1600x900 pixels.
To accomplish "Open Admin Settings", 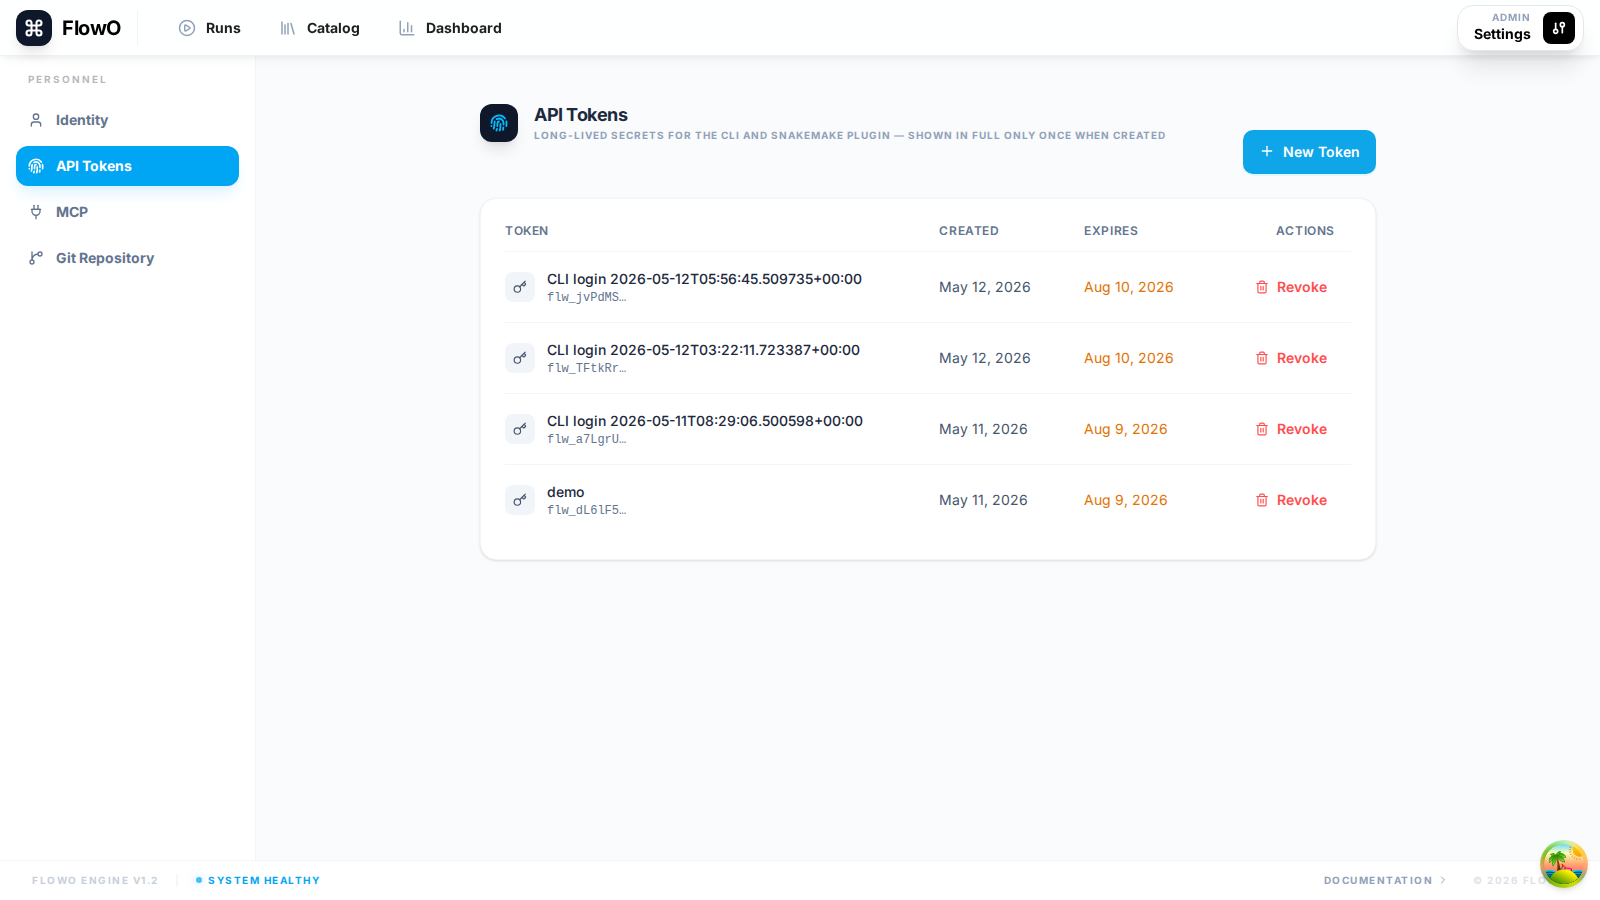I will [1520, 28].
